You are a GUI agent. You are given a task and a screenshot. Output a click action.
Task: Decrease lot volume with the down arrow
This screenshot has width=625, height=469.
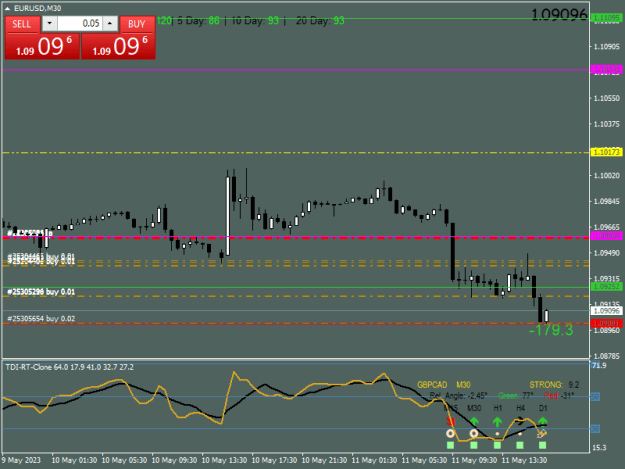click(49, 24)
